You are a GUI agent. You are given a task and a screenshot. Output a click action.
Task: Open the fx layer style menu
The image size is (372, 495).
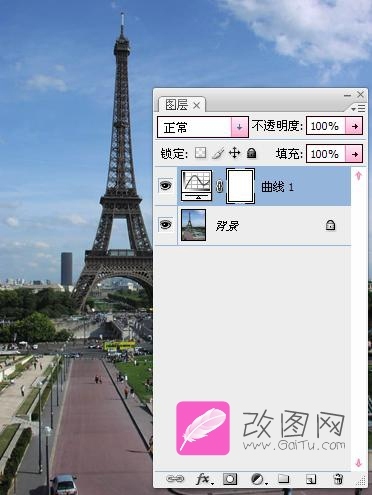click(203, 479)
